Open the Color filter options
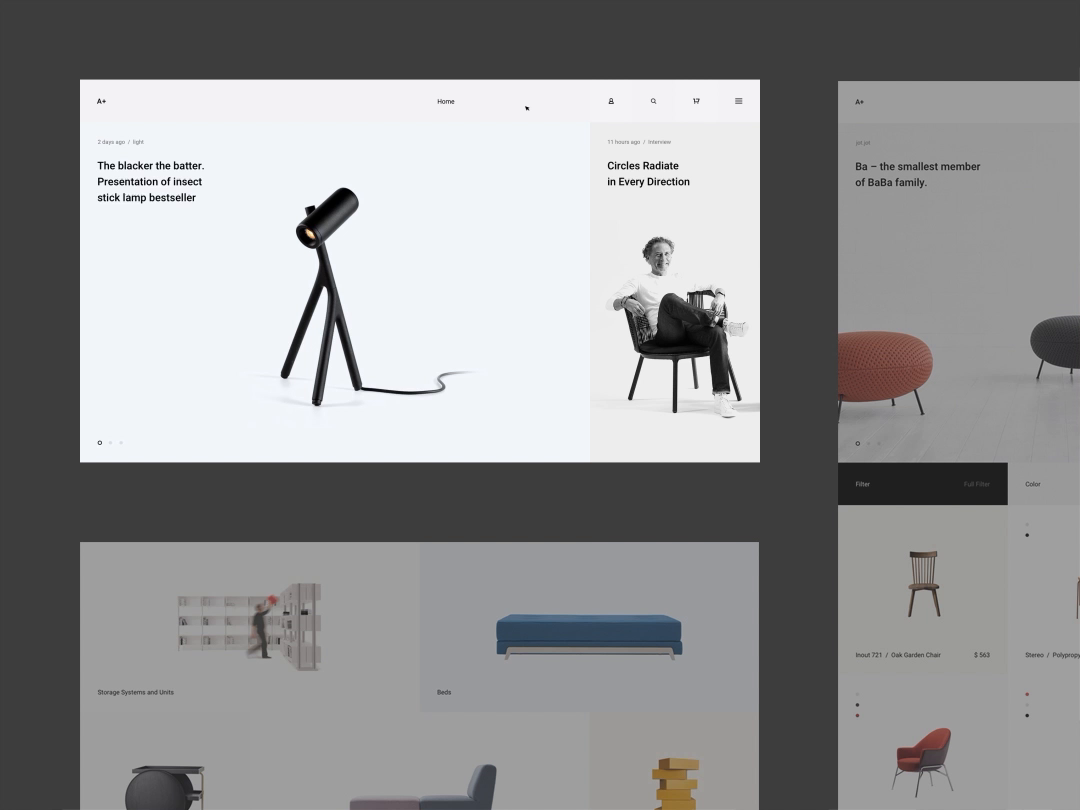This screenshot has width=1080, height=810. (x=1034, y=484)
